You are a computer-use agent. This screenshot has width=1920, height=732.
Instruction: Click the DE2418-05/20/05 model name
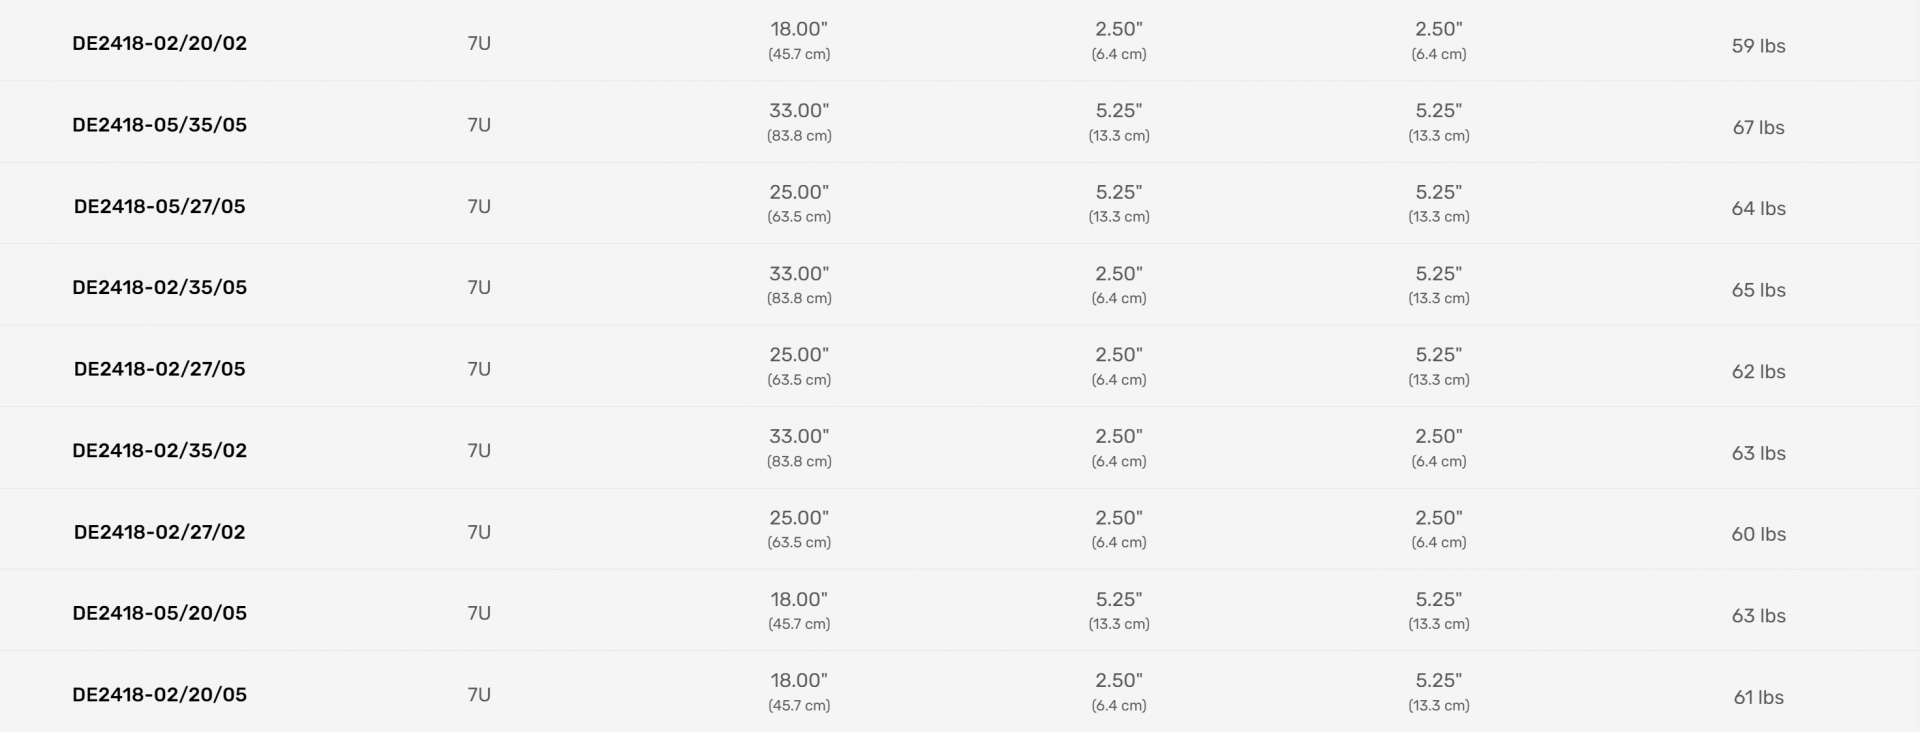159,613
